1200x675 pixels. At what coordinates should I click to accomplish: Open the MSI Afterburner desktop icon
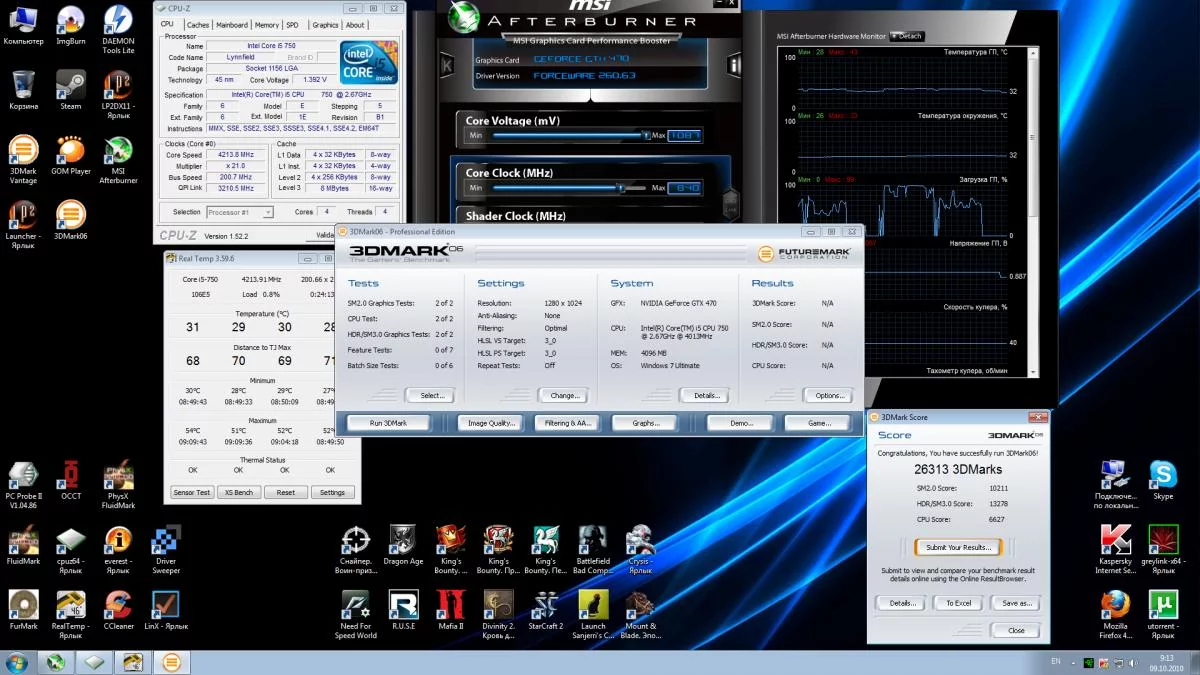click(118, 153)
